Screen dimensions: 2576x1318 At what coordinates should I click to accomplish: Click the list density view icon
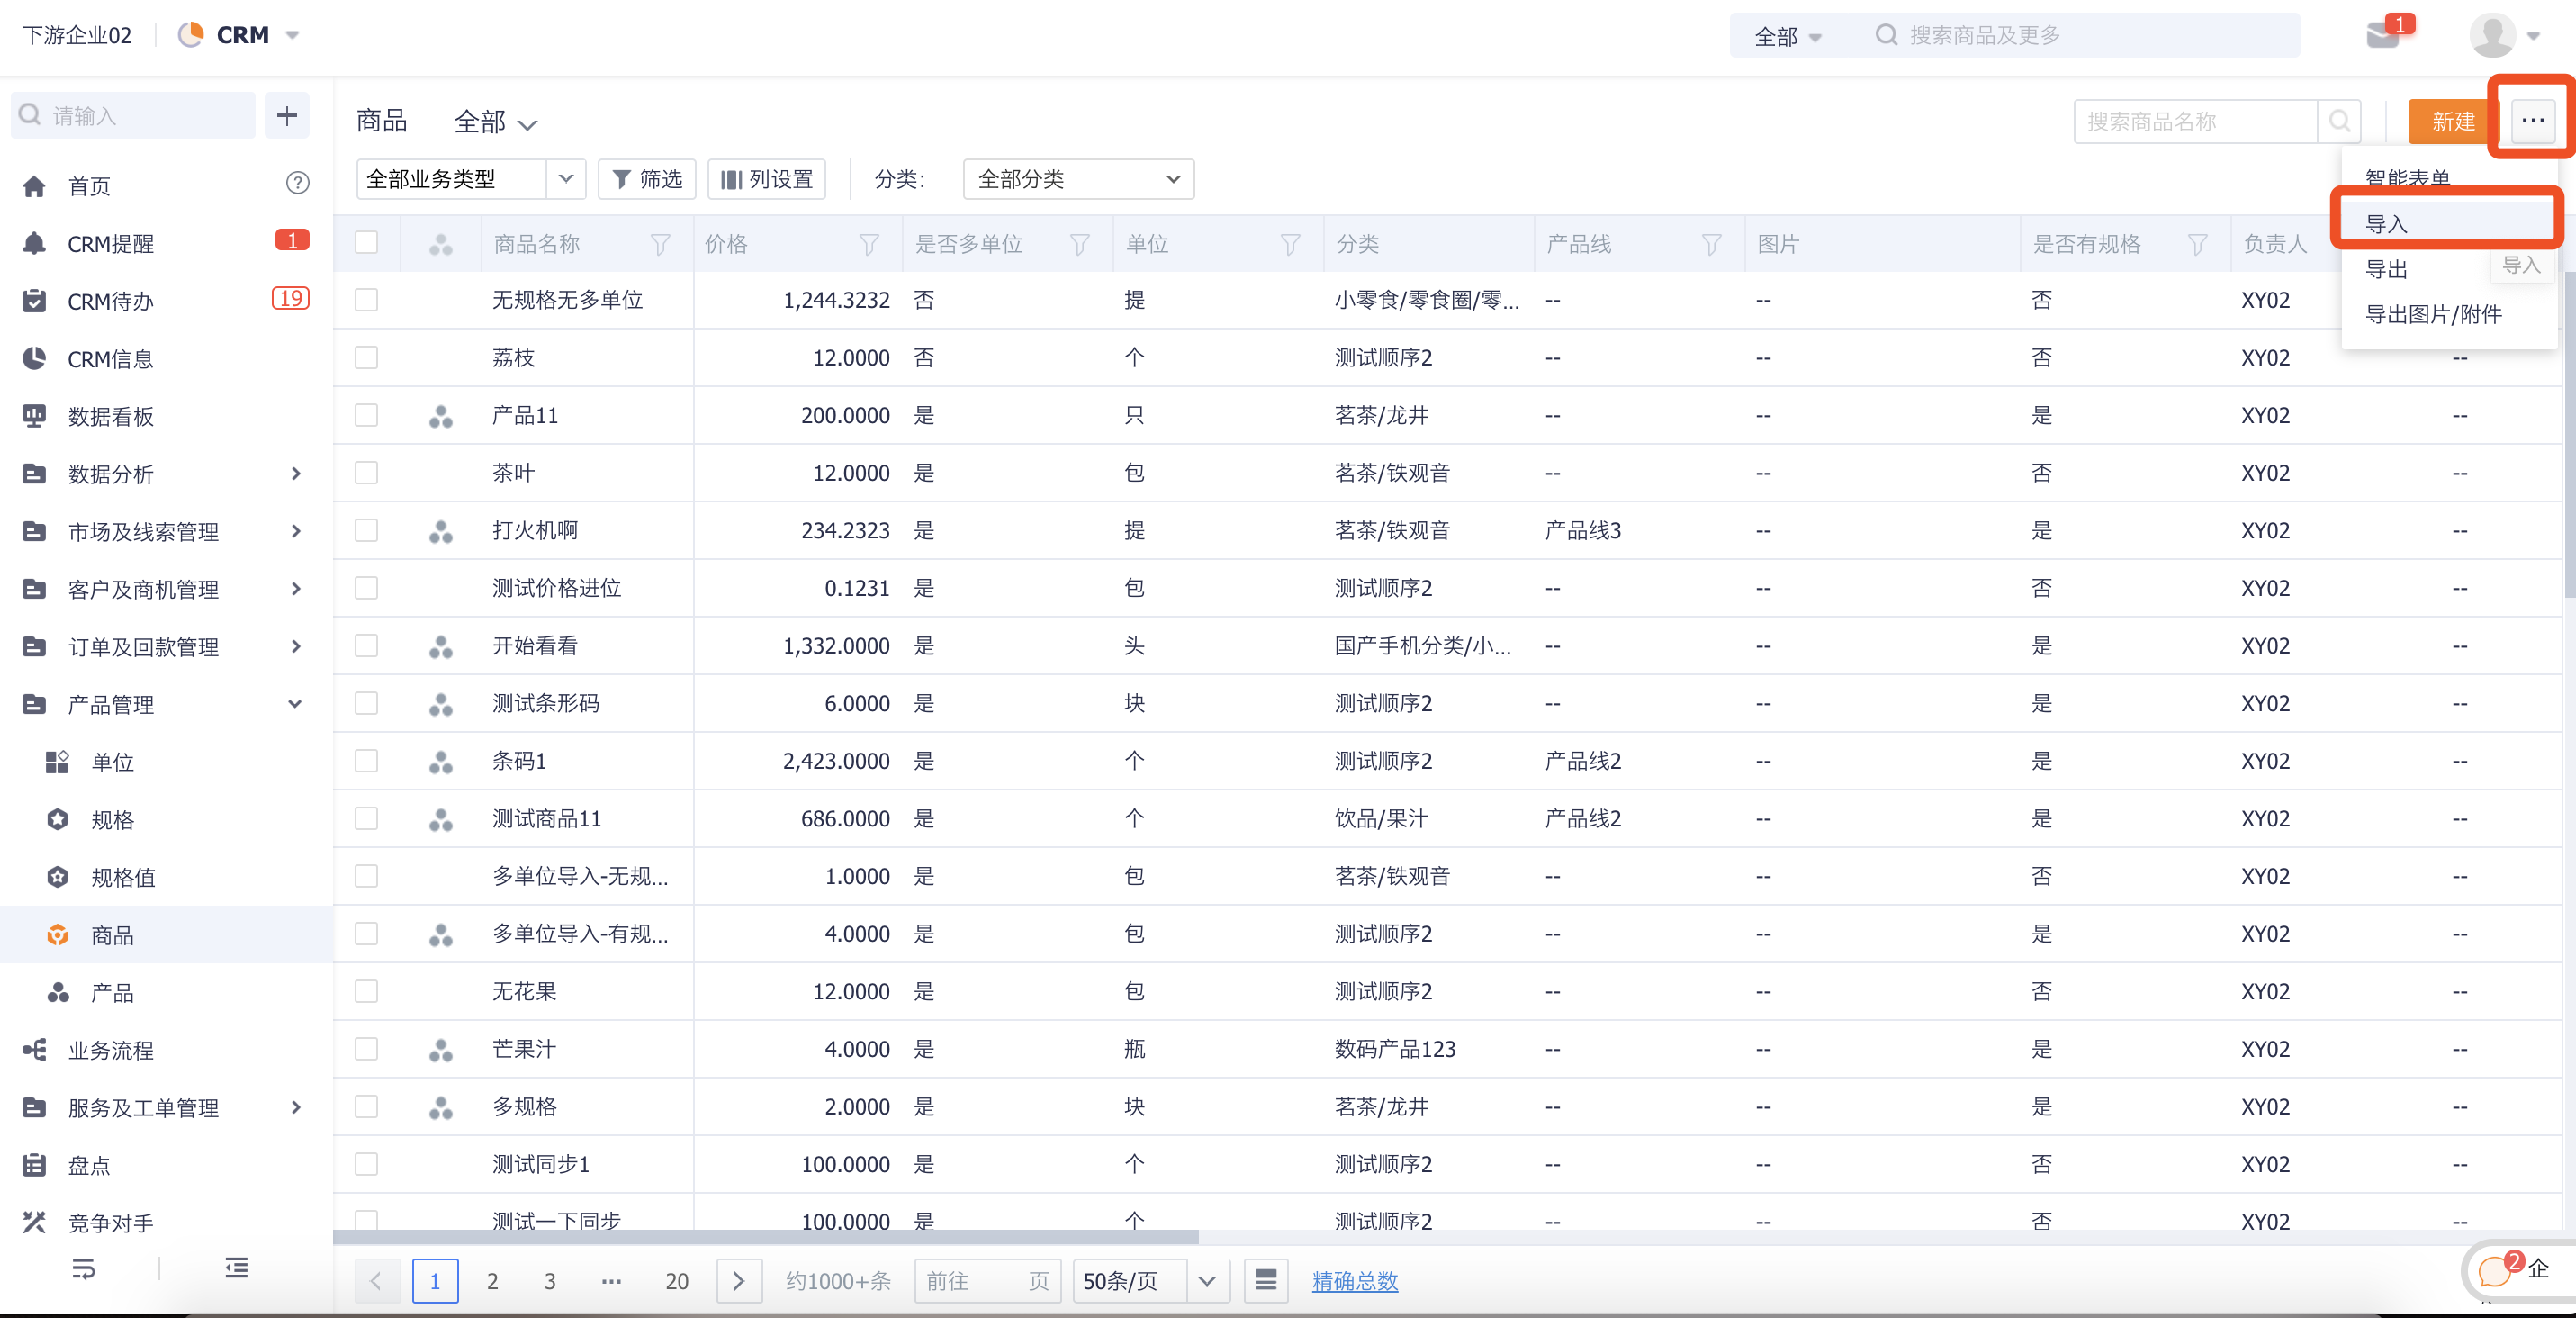tap(1266, 1280)
